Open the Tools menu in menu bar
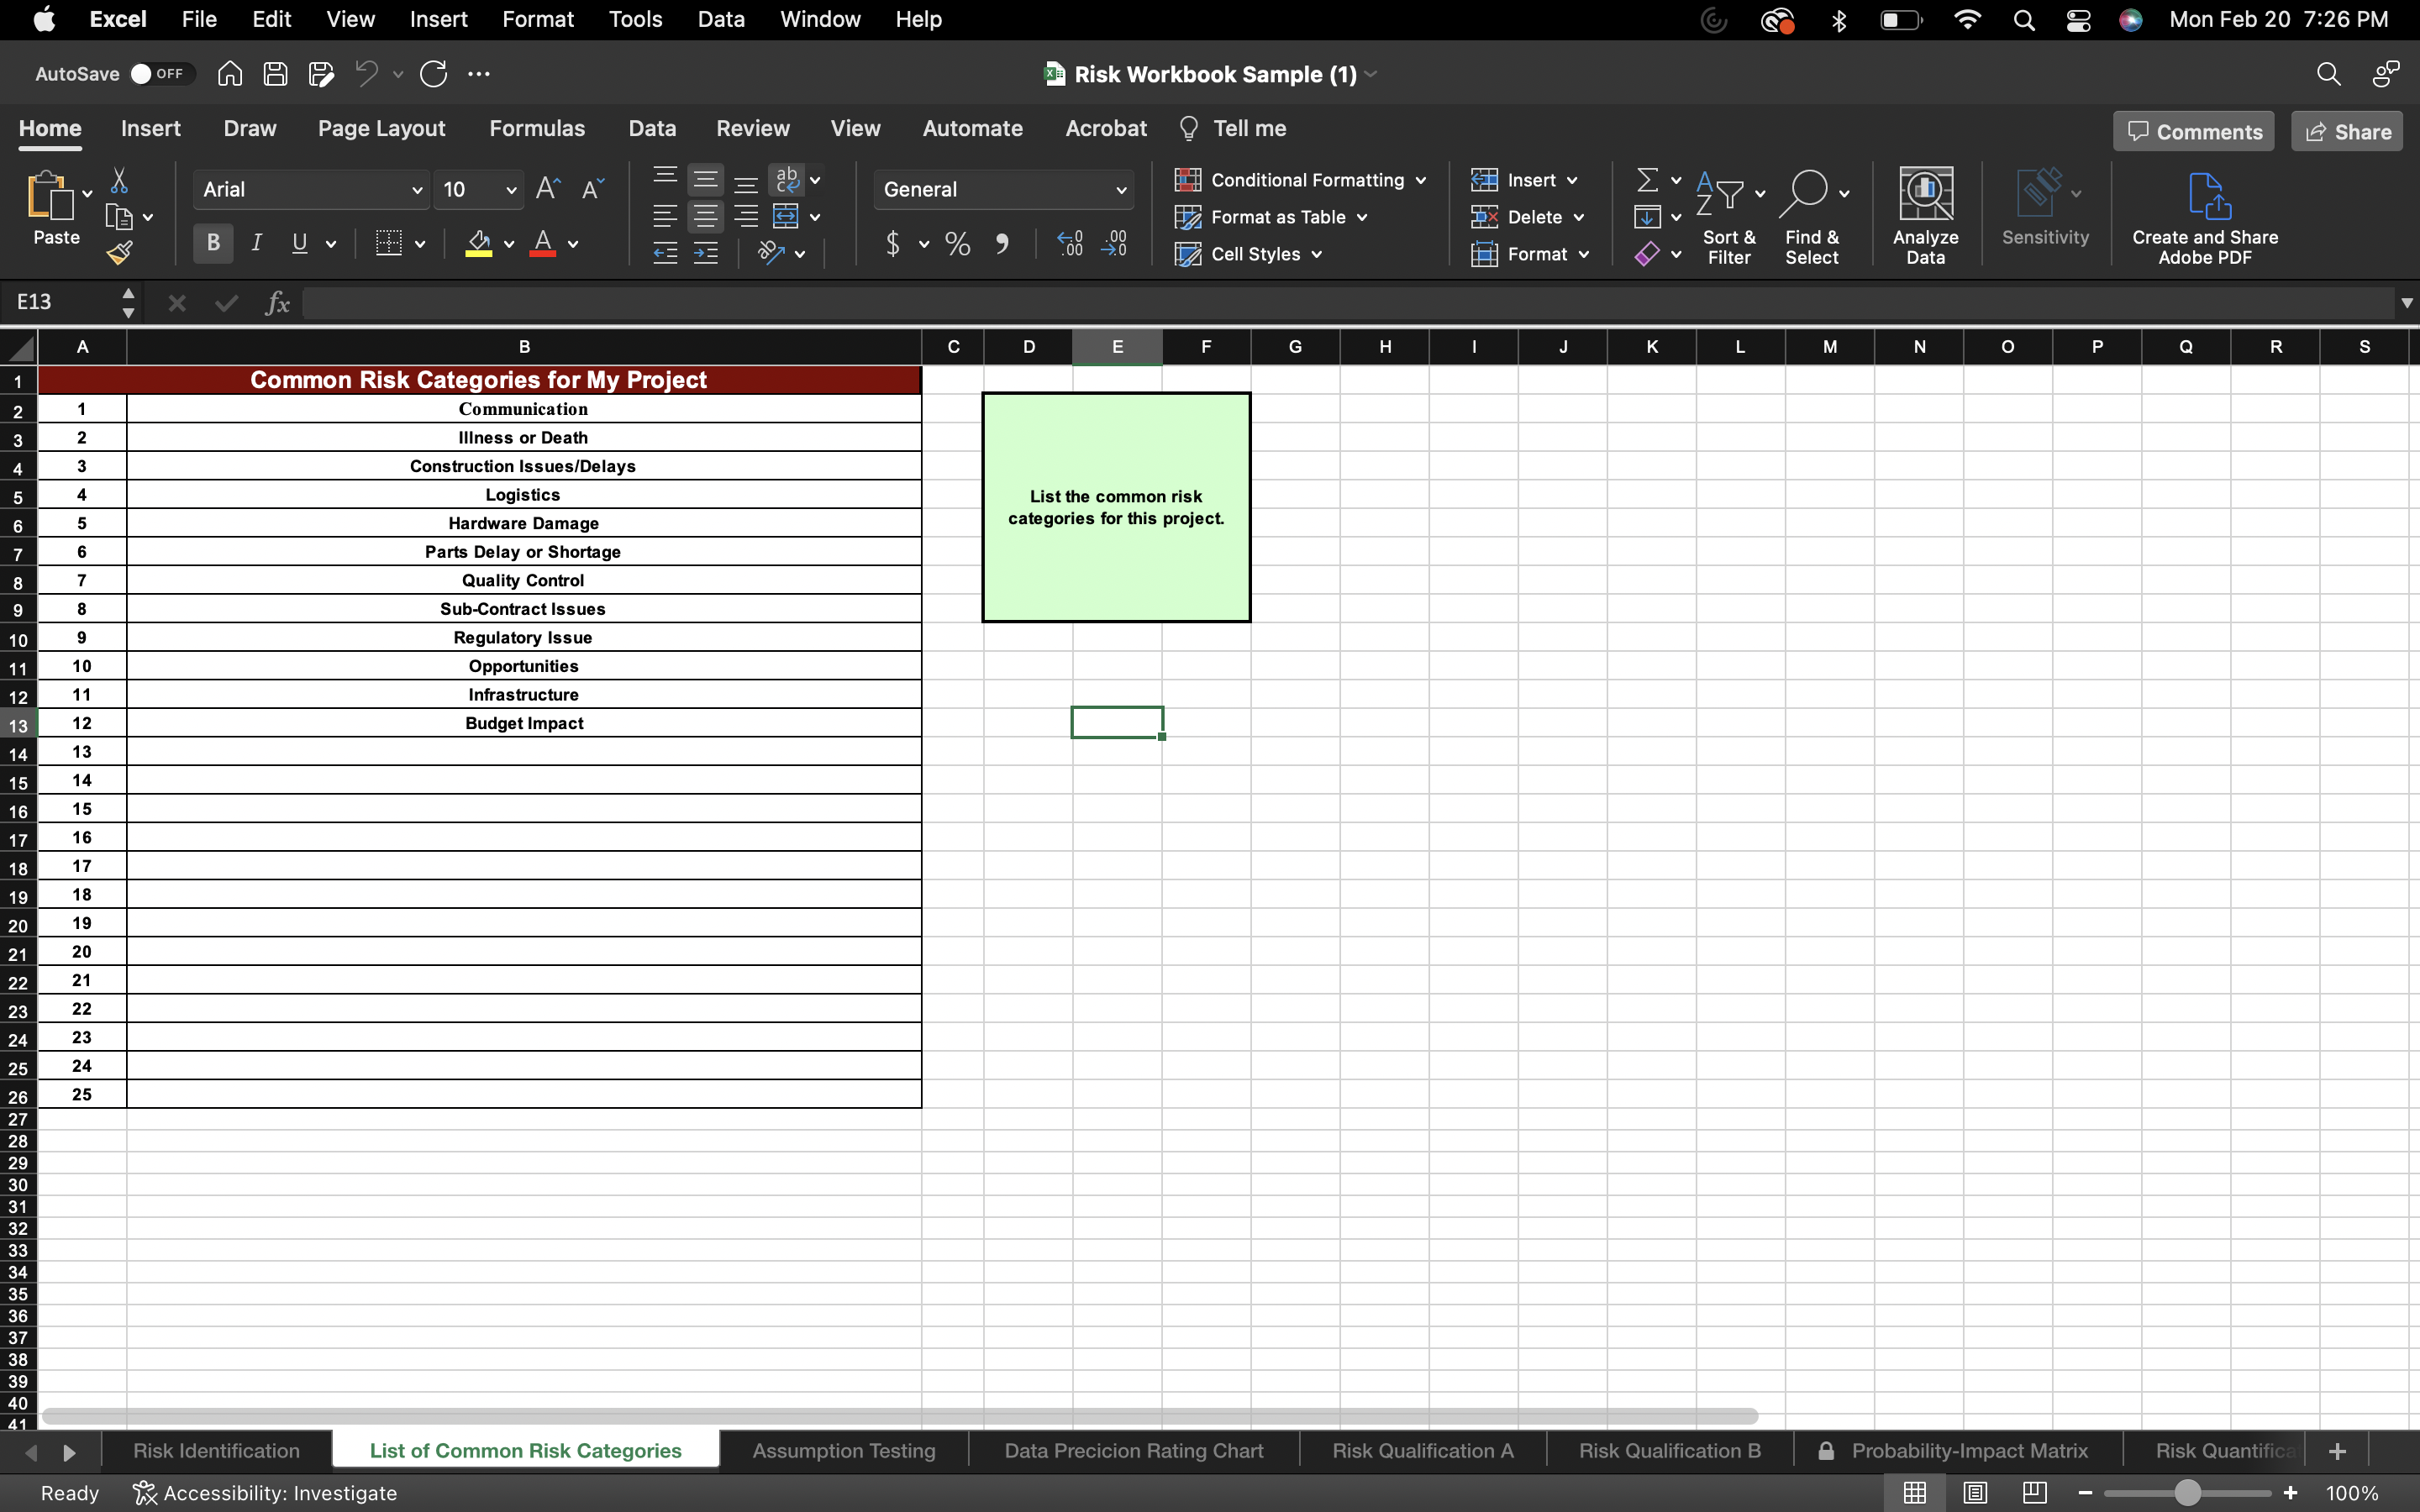Screen dimensions: 2420x1512 click(635, 20)
